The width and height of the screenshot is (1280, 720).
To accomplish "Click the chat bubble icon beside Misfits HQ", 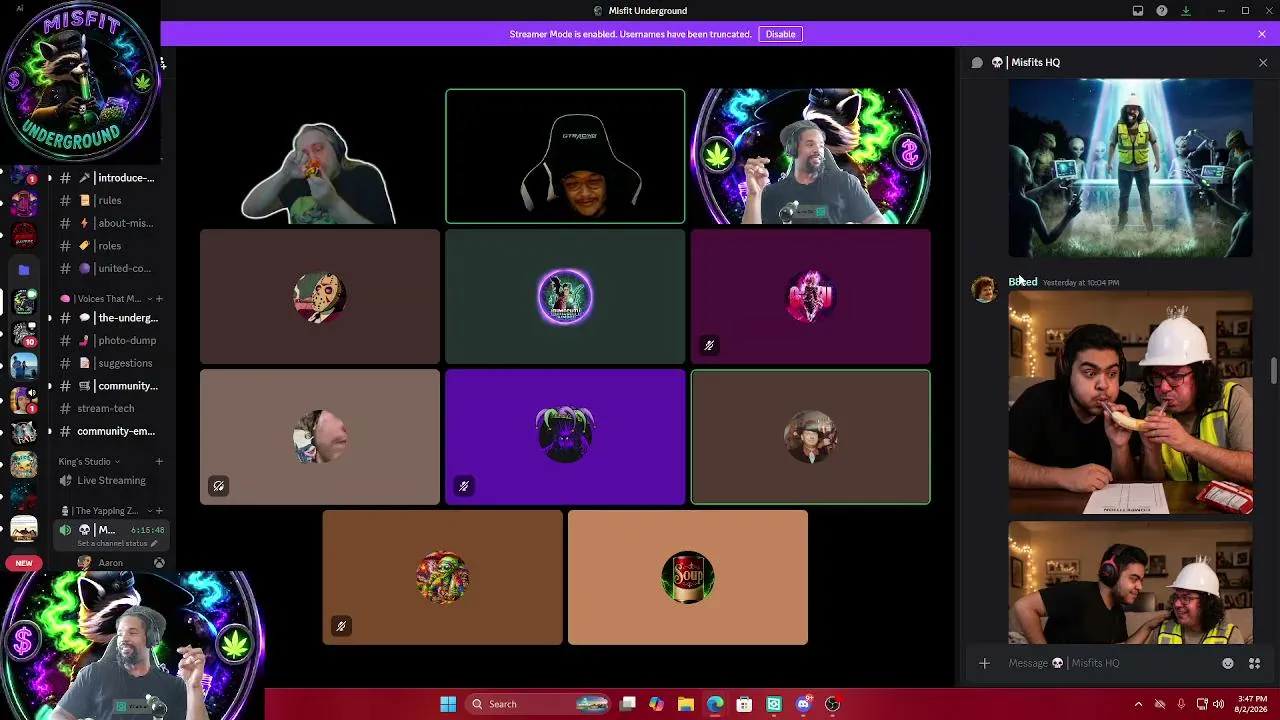I will 977,62.
